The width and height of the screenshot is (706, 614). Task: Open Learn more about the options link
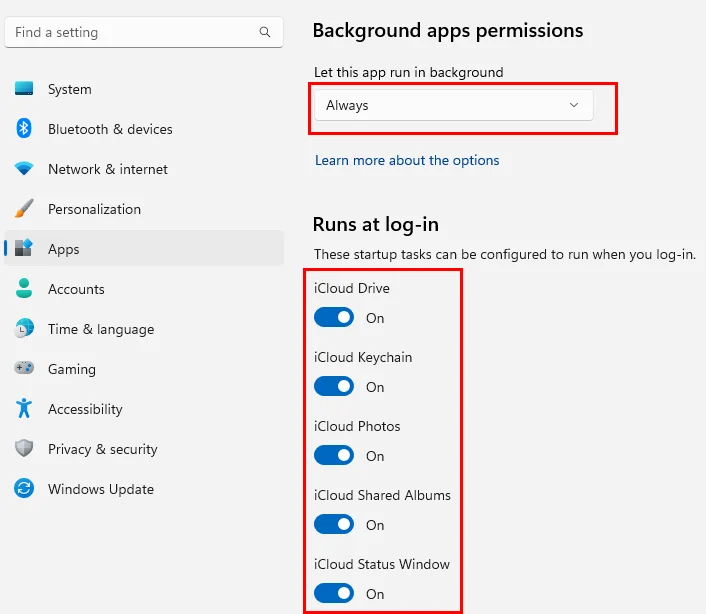point(407,160)
